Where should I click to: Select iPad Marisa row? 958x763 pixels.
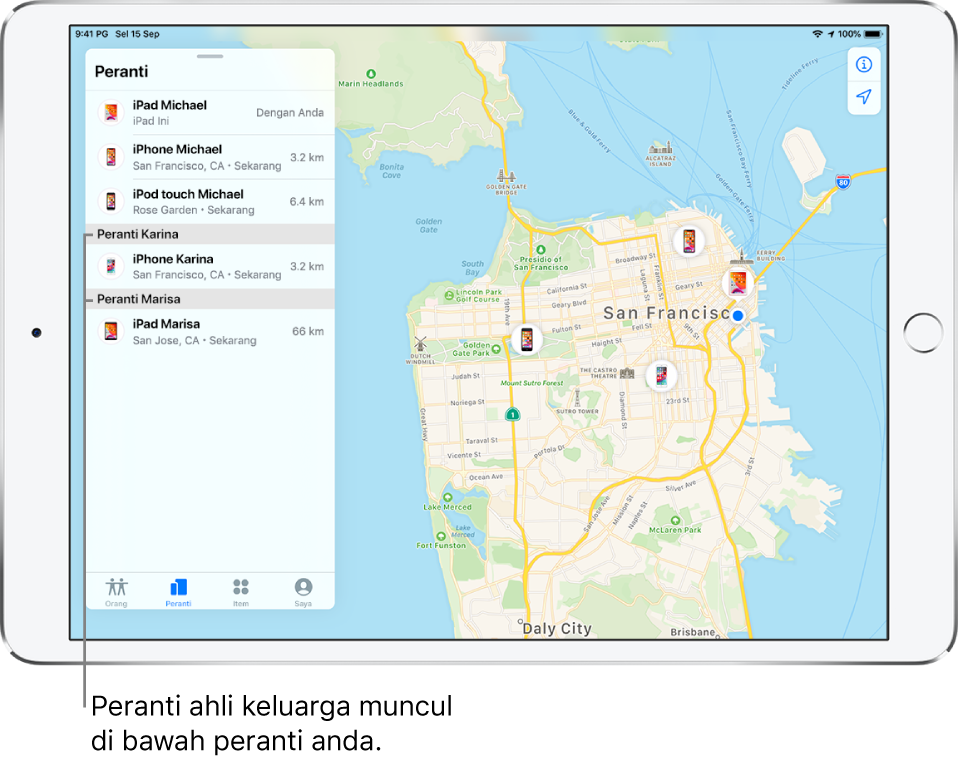click(x=210, y=332)
